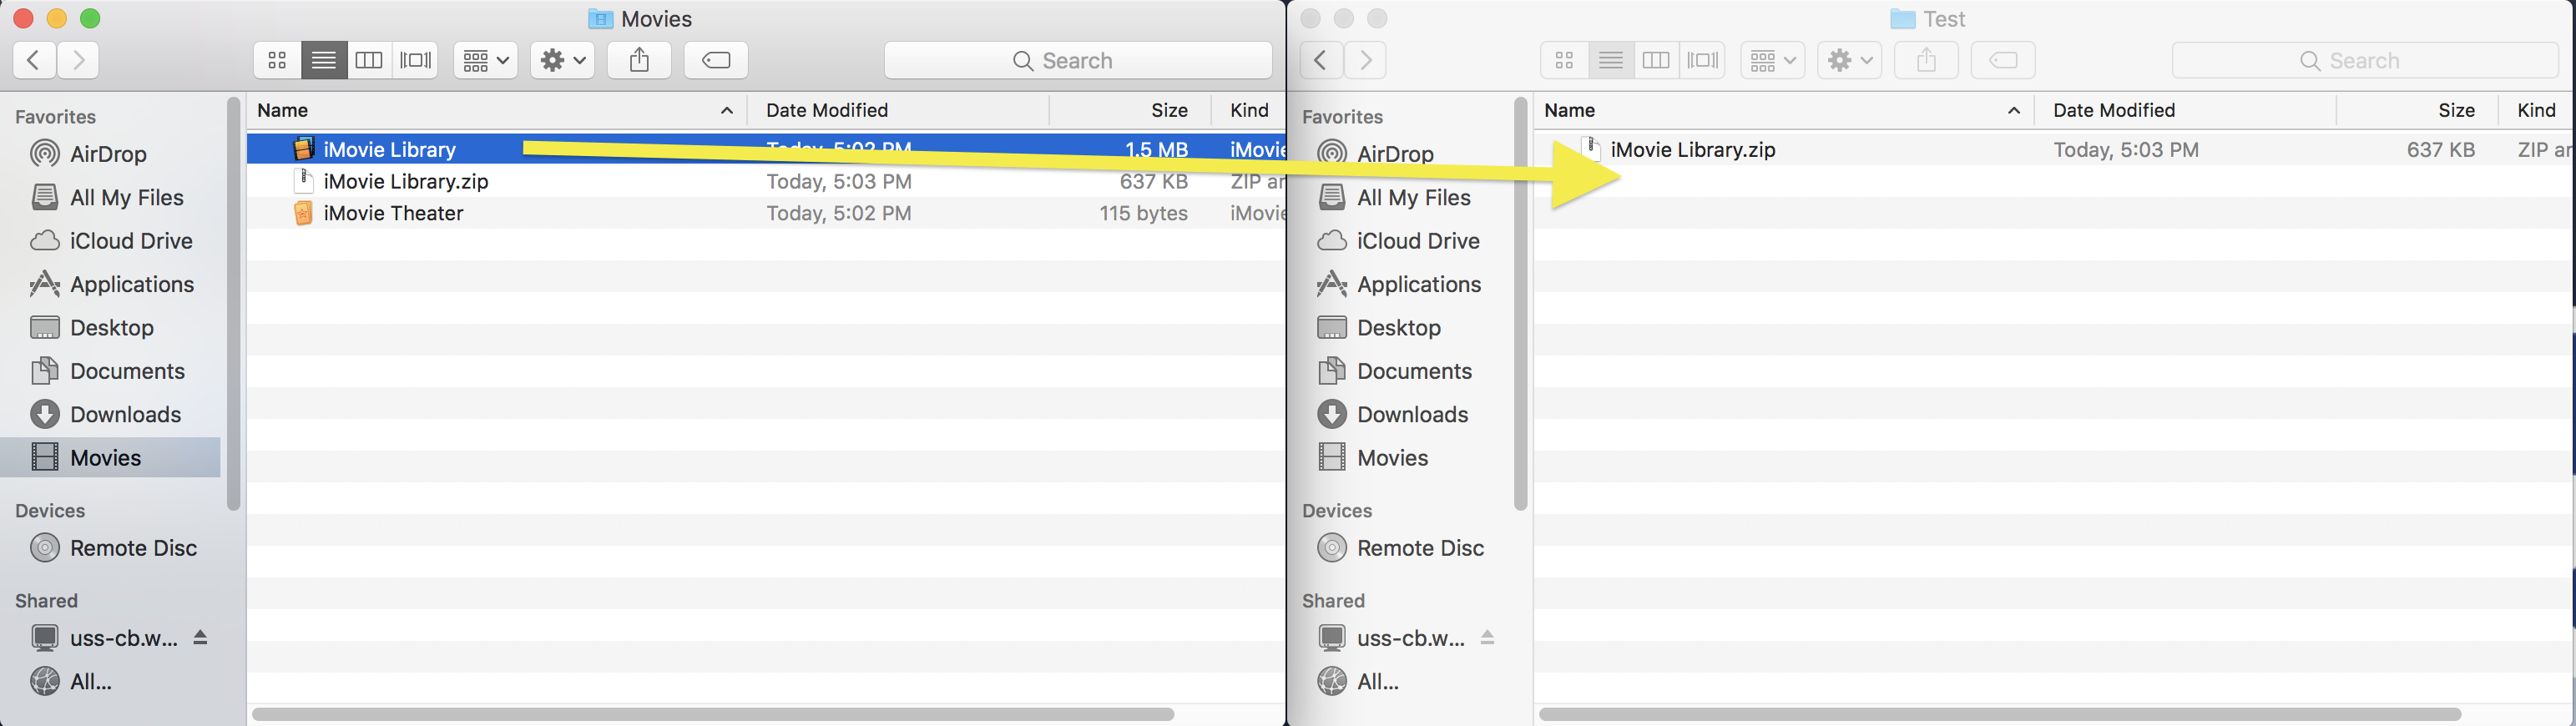Sort by Date Modified in Movies window

(898, 110)
